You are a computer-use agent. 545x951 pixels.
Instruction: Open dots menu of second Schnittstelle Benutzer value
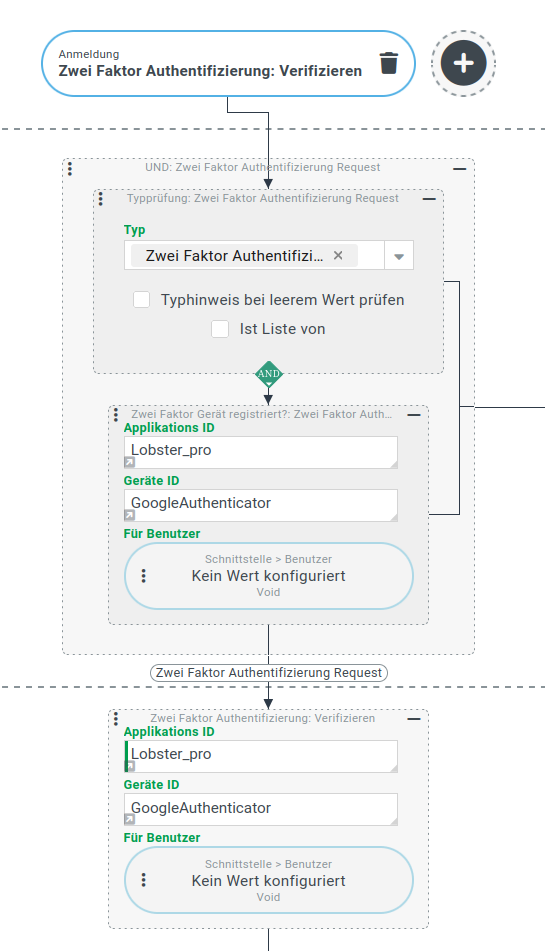click(144, 880)
